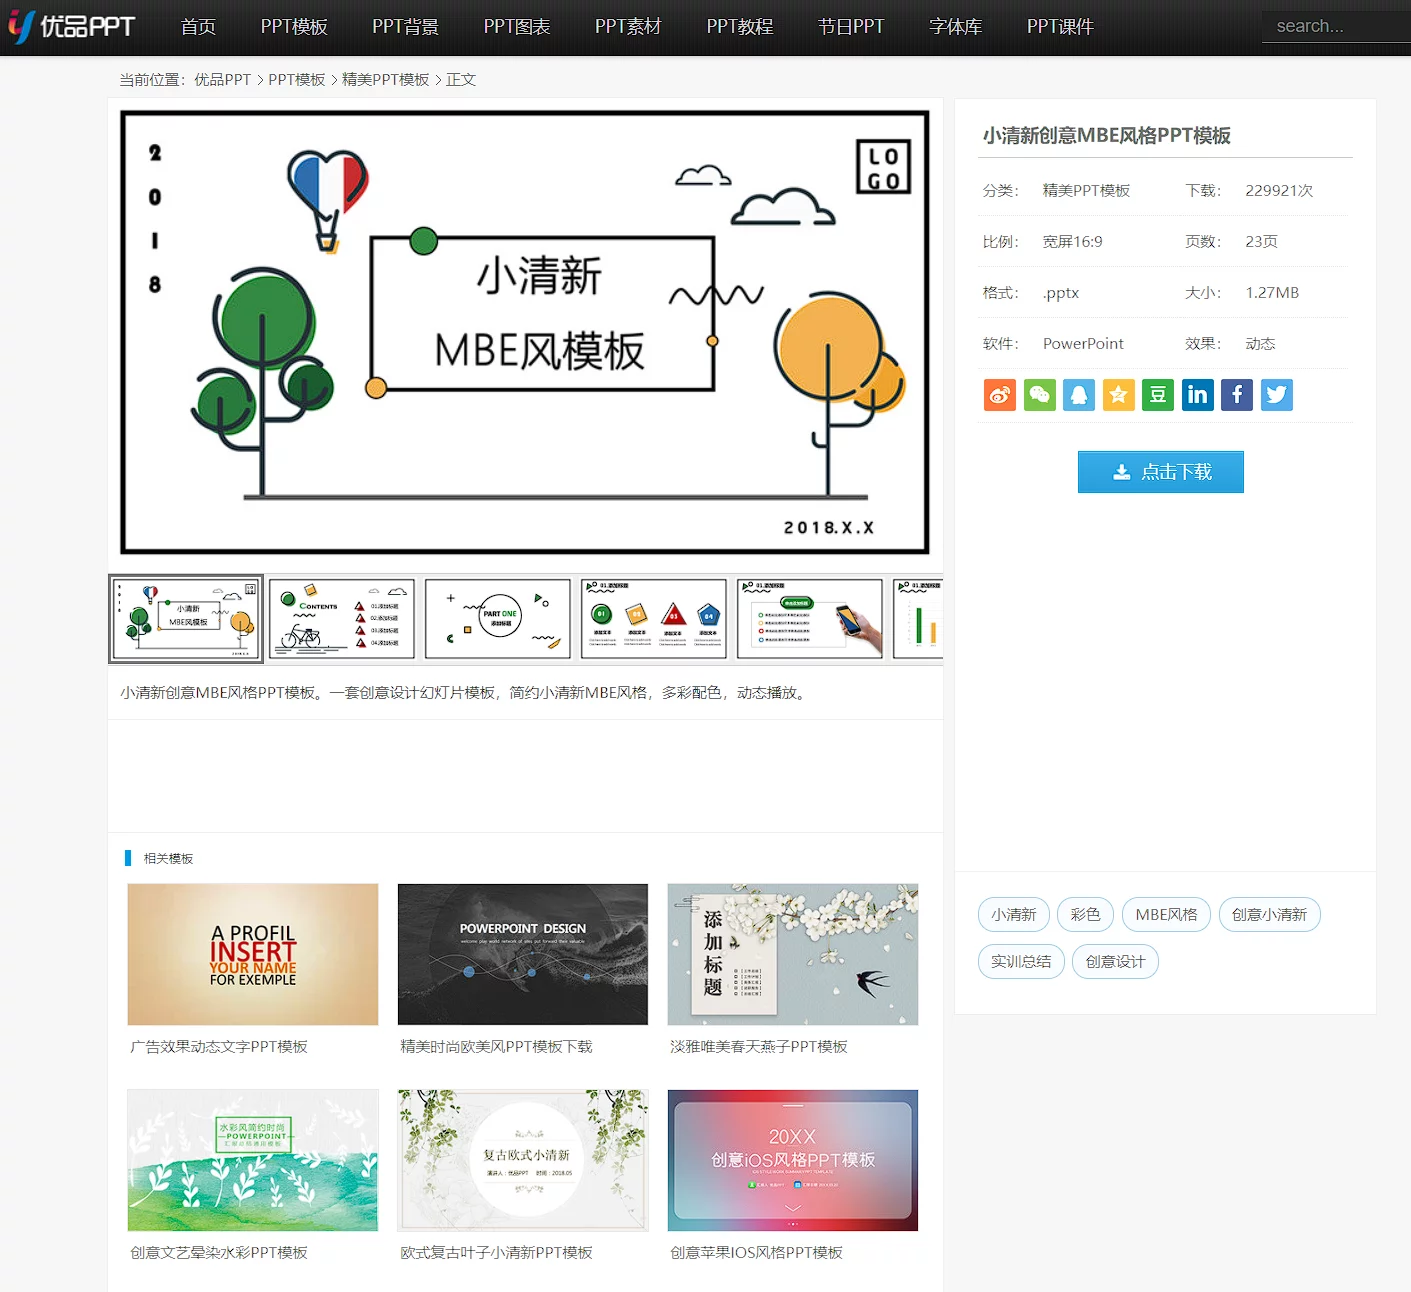
Task: Share the template on Facebook
Action: coord(1236,395)
